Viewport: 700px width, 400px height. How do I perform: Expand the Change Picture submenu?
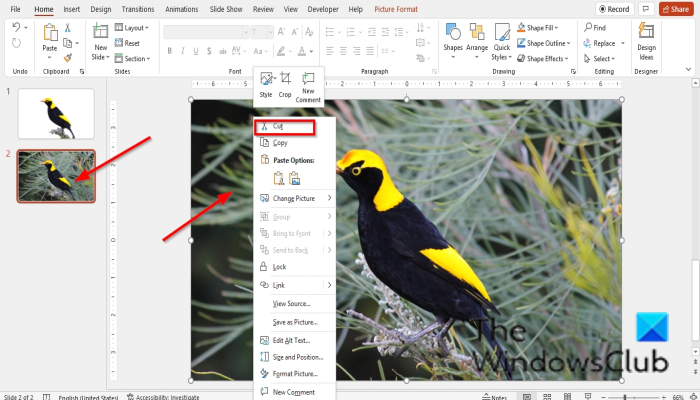point(329,198)
